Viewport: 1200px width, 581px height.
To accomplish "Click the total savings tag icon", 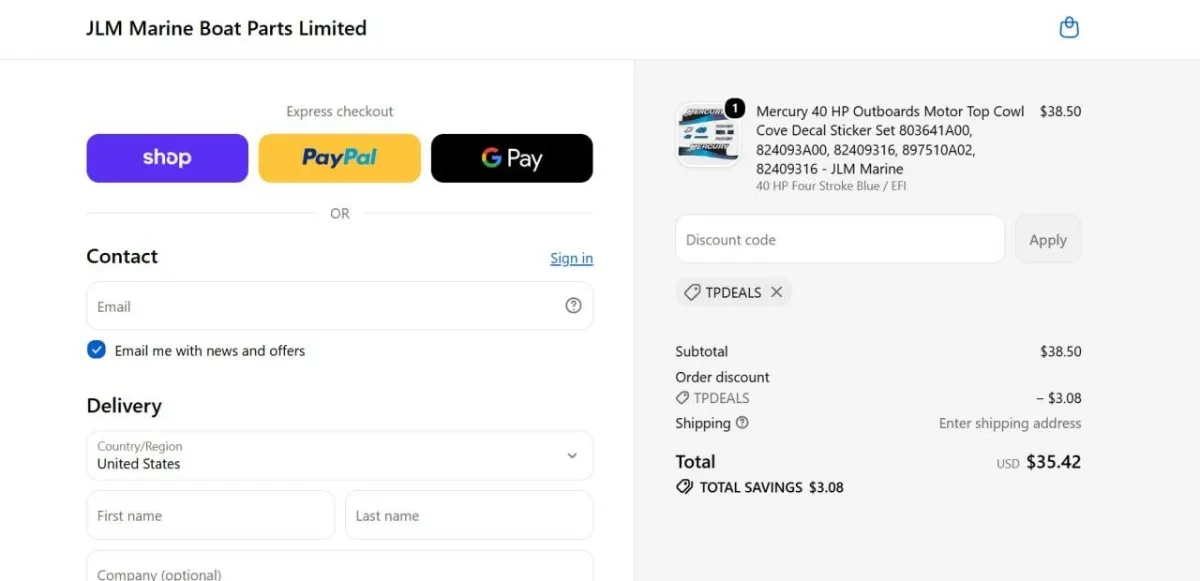I will click(x=685, y=487).
